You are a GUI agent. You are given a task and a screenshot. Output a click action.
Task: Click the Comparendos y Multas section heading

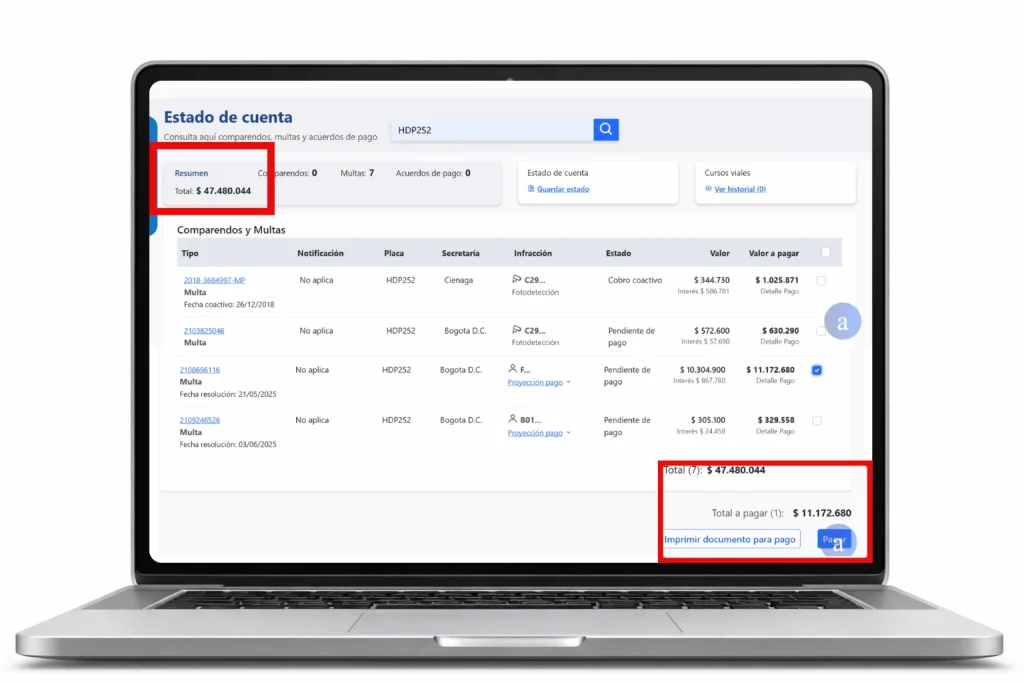[x=231, y=230]
